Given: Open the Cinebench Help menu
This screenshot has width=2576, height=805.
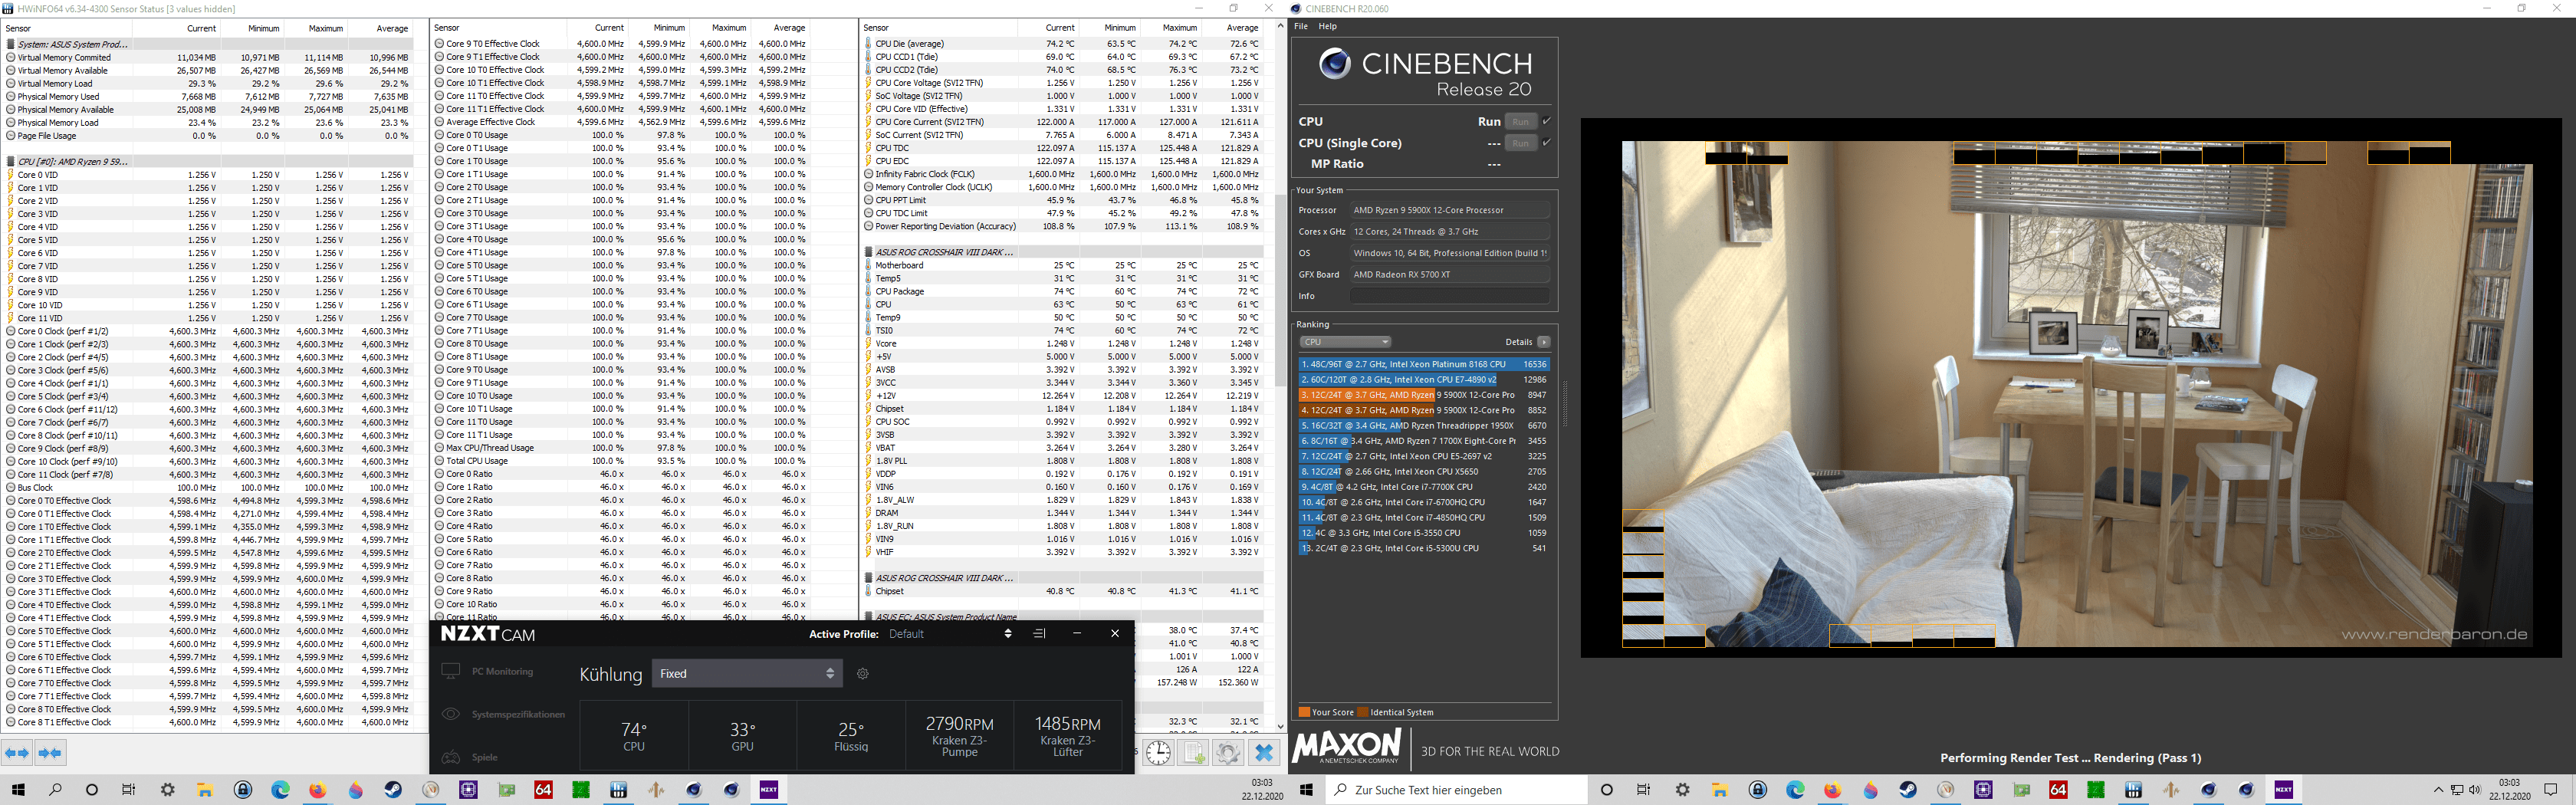Looking at the screenshot, I should click(x=1327, y=27).
